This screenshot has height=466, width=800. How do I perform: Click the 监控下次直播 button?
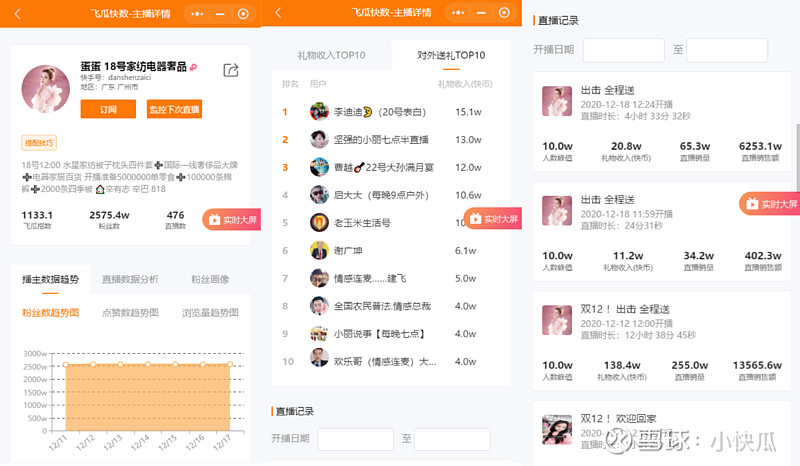click(x=174, y=109)
